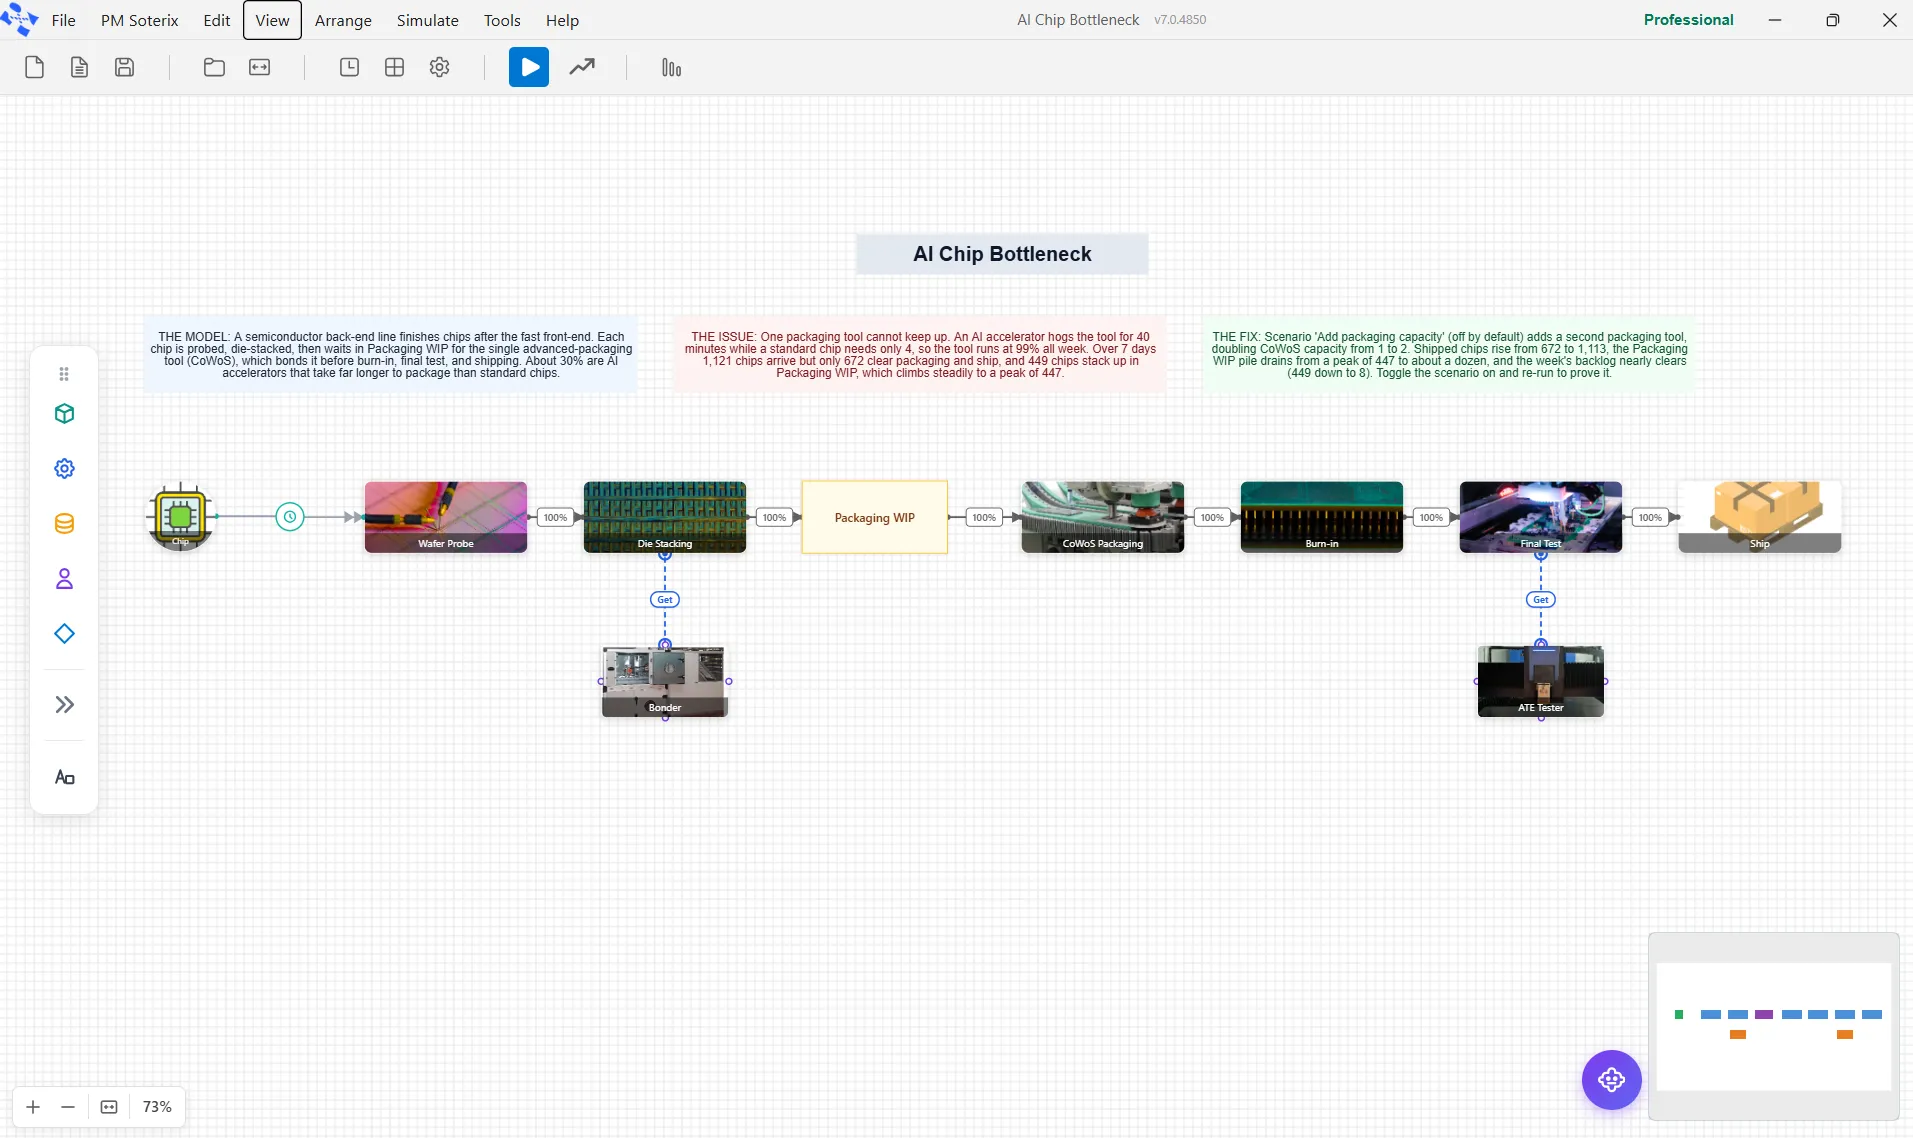Select the Chip entity node
This screenshot has width=1913, height=1138.
[180, 516]
